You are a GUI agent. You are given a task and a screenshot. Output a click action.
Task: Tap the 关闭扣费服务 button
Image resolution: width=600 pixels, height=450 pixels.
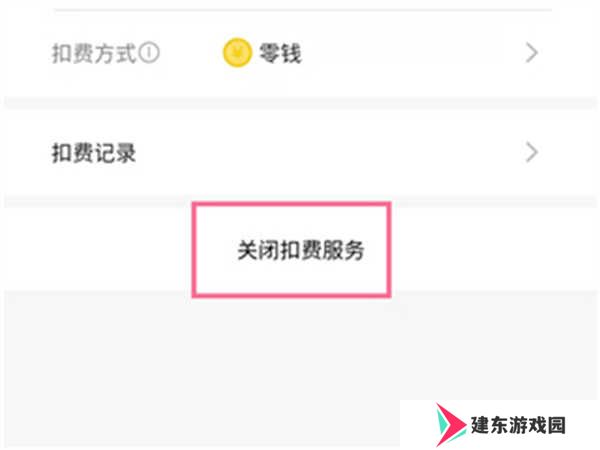300,250
